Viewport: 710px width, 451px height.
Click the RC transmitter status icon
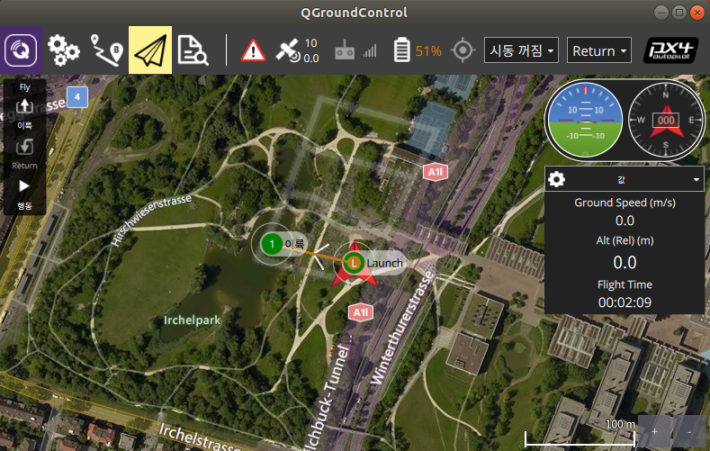pyautogui.click(x=345, y=50)
